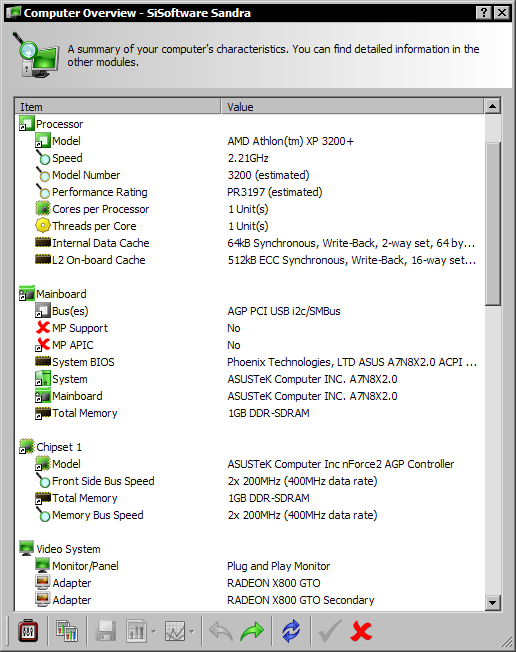The image size is (516, 652).
Task: Click the Item column header
Action: click(x=117, y=106)
